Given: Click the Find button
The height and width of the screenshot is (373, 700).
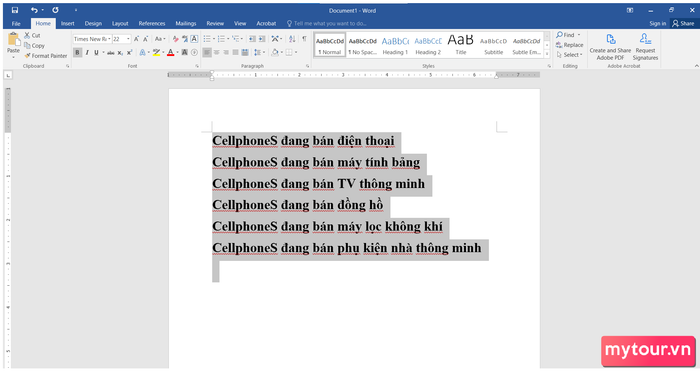Looking at the screenshot, I should point(566,35).
